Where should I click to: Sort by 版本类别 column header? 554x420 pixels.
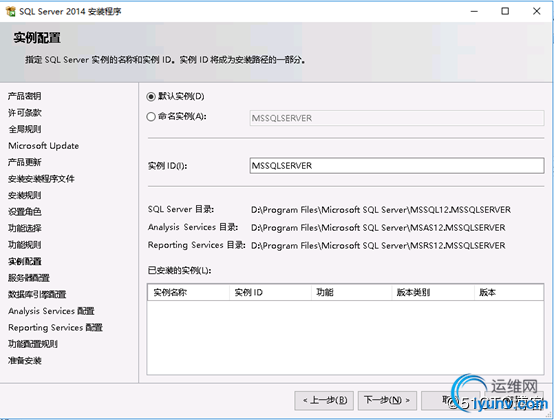click(x=433, y=292)
